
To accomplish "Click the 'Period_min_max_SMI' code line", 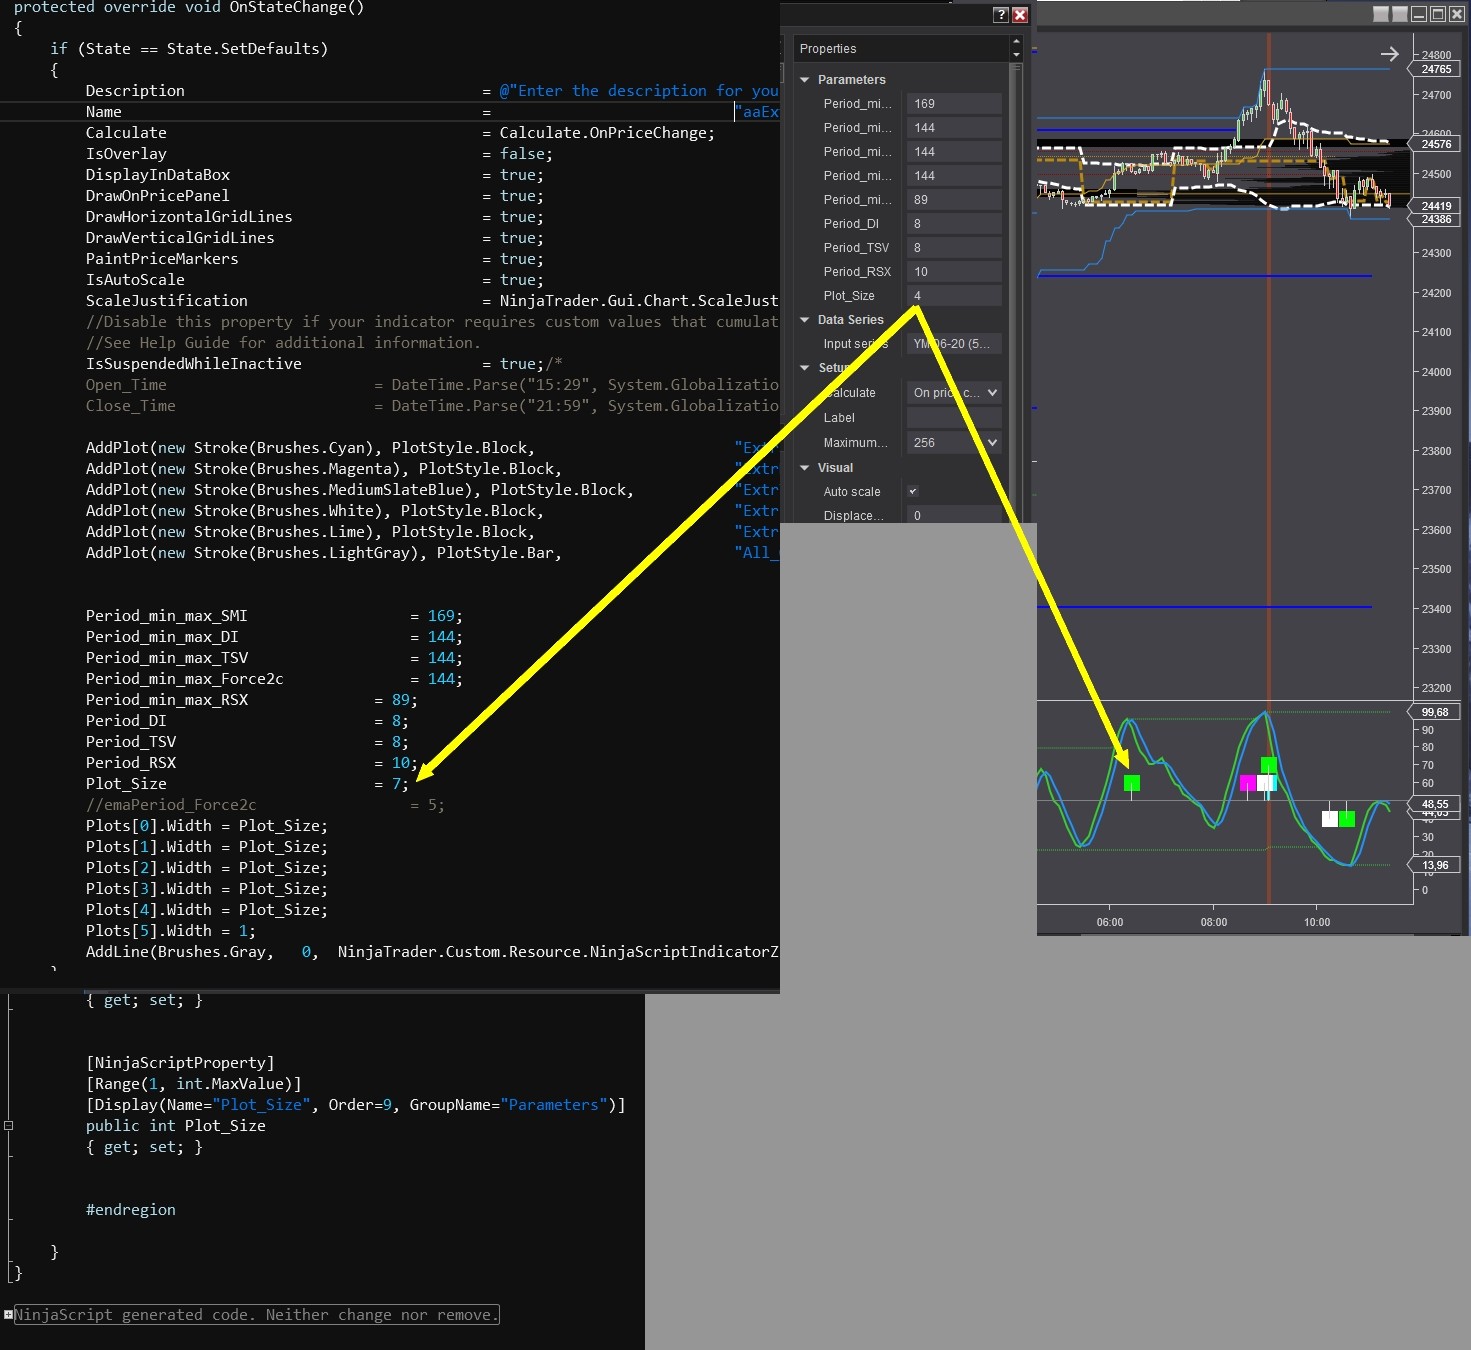I will click(x=274, y=616).
